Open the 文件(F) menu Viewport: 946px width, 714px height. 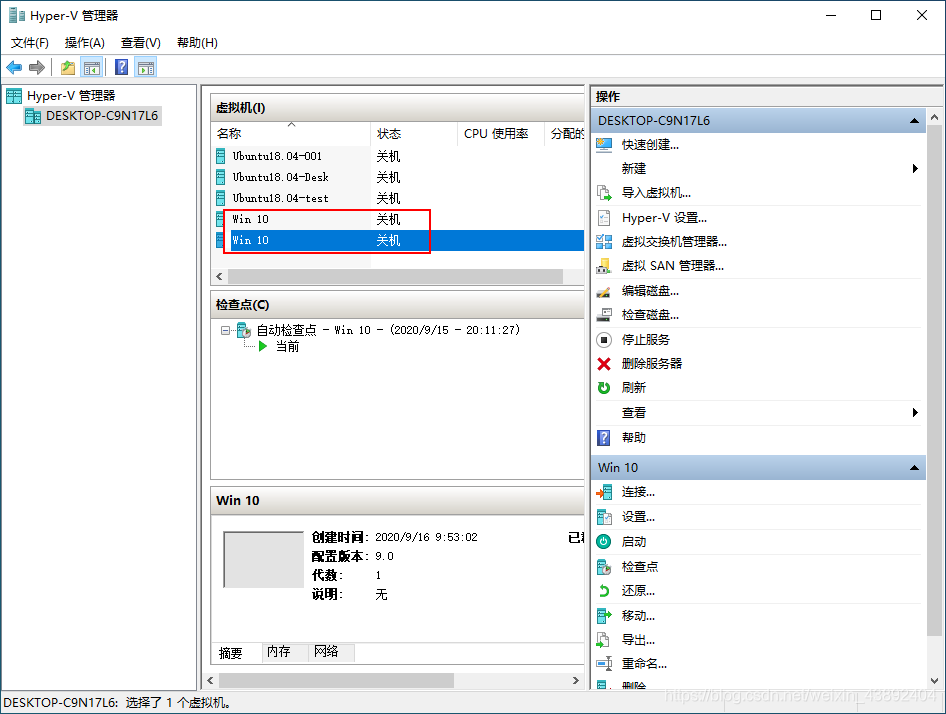coord(30,43)
